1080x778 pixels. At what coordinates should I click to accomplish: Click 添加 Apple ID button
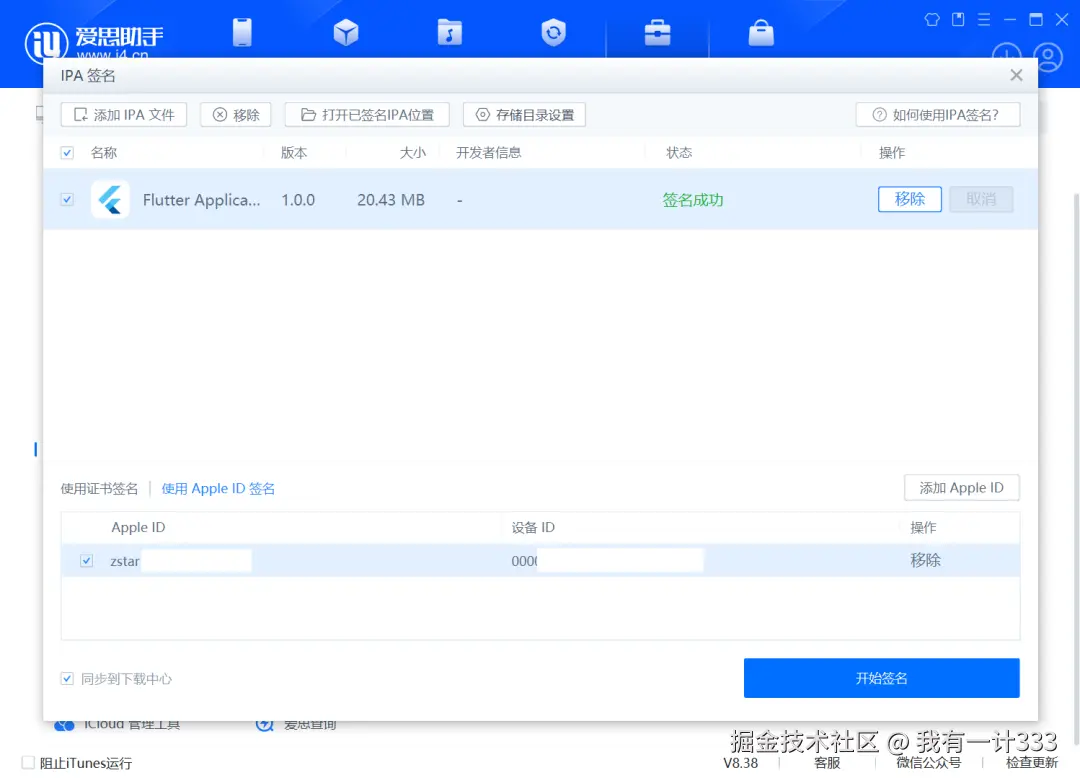coord(962,487)
